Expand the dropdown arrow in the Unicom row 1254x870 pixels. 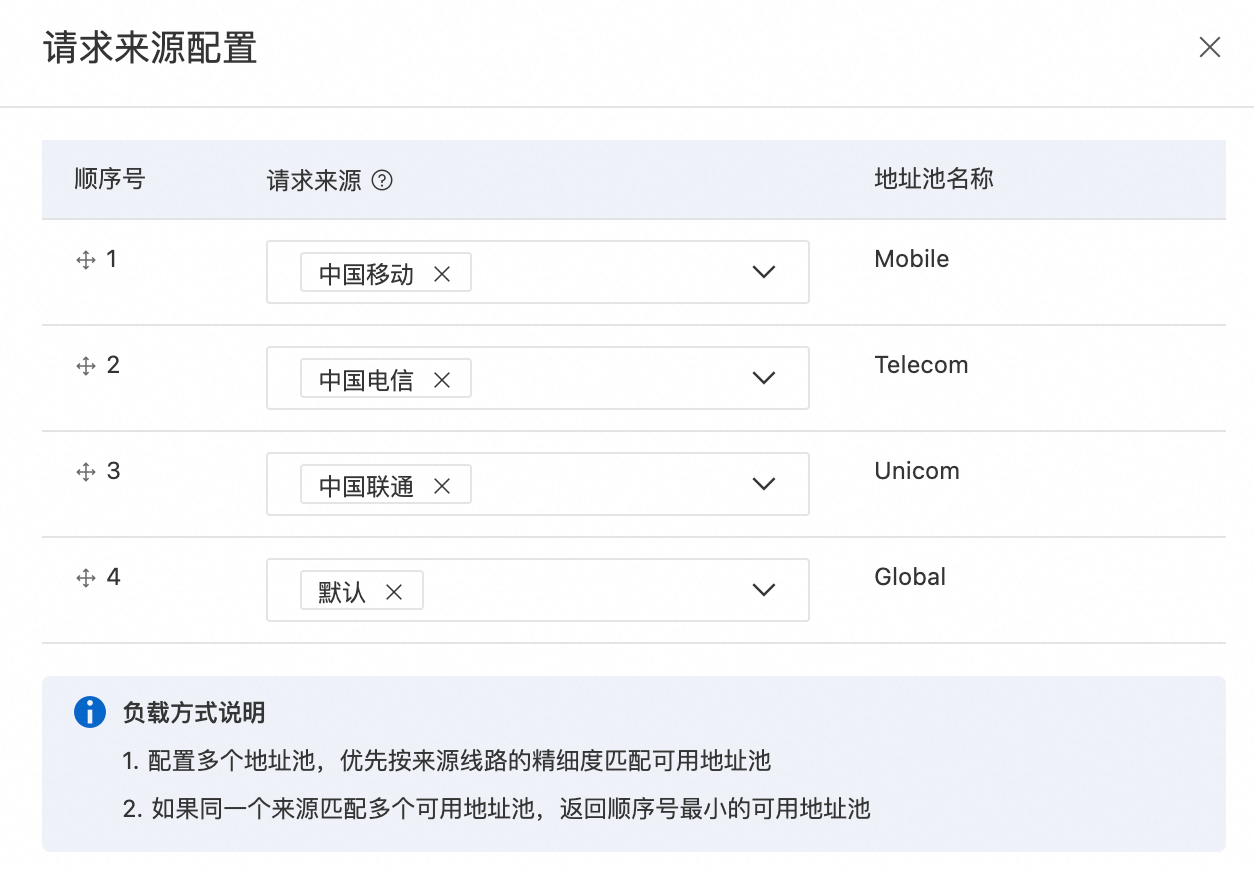[x=764, y=484]
